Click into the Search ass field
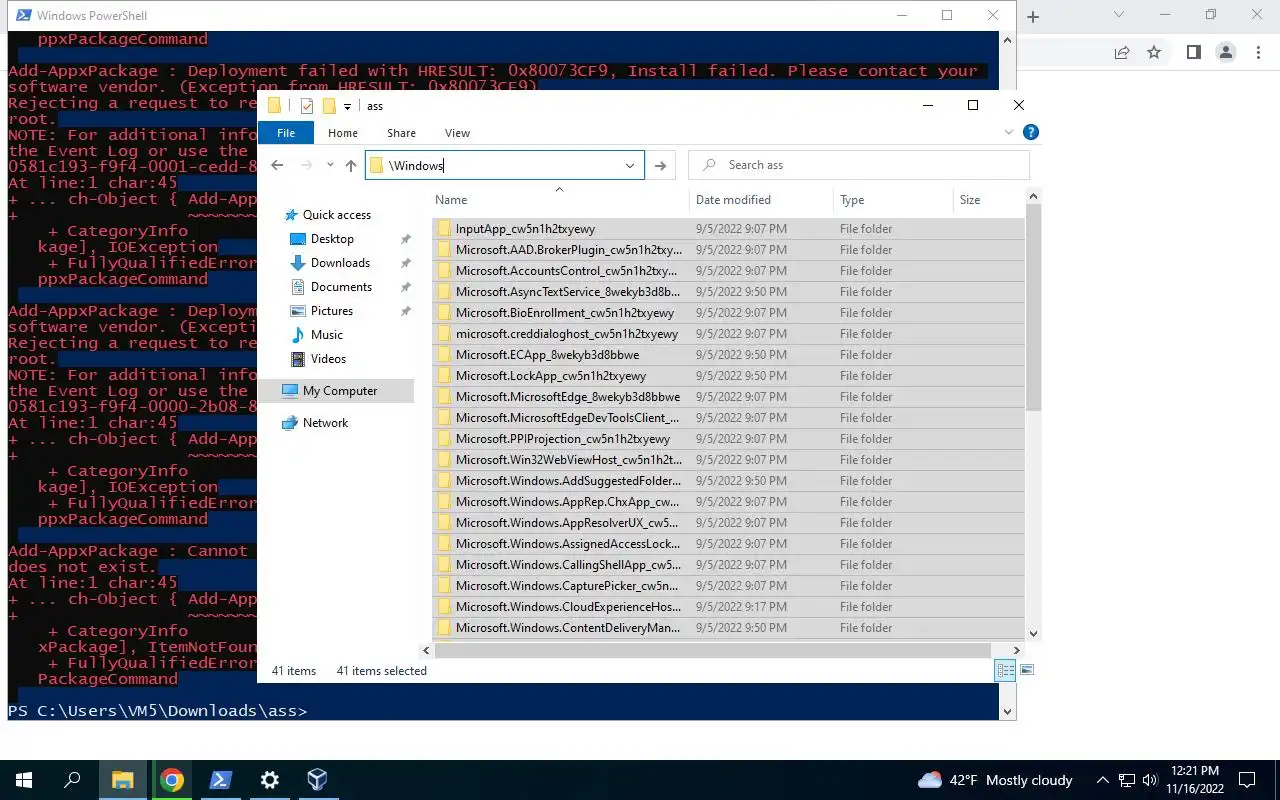 click(x=860, y=165)
